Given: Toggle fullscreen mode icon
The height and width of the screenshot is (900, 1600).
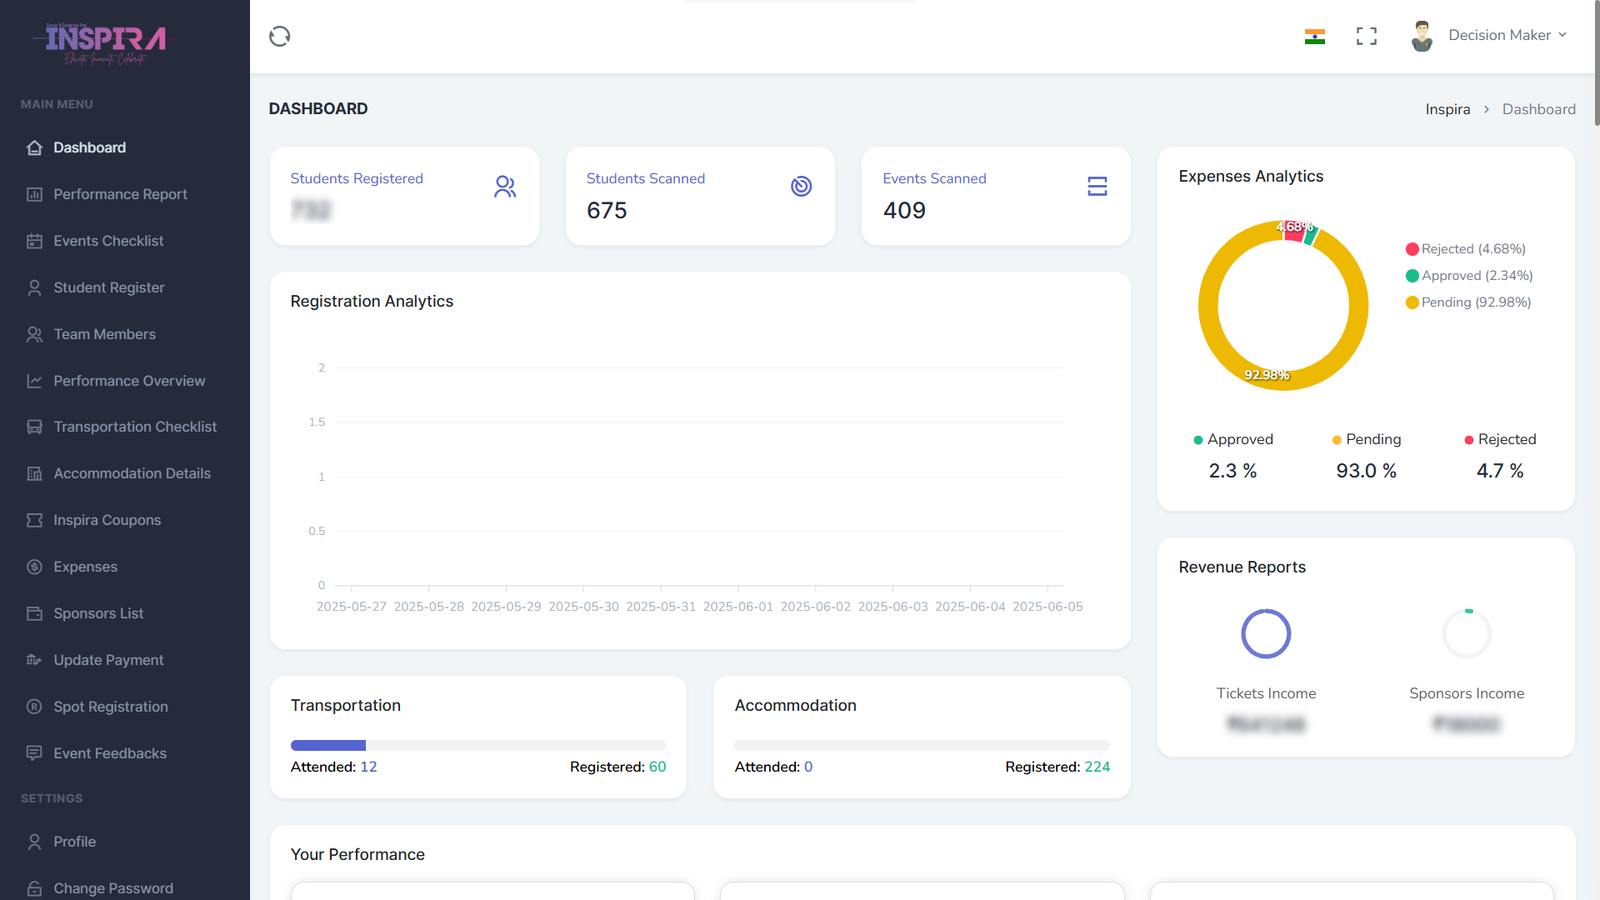Looking at the screenshot, I should (x=1366, y=37).
